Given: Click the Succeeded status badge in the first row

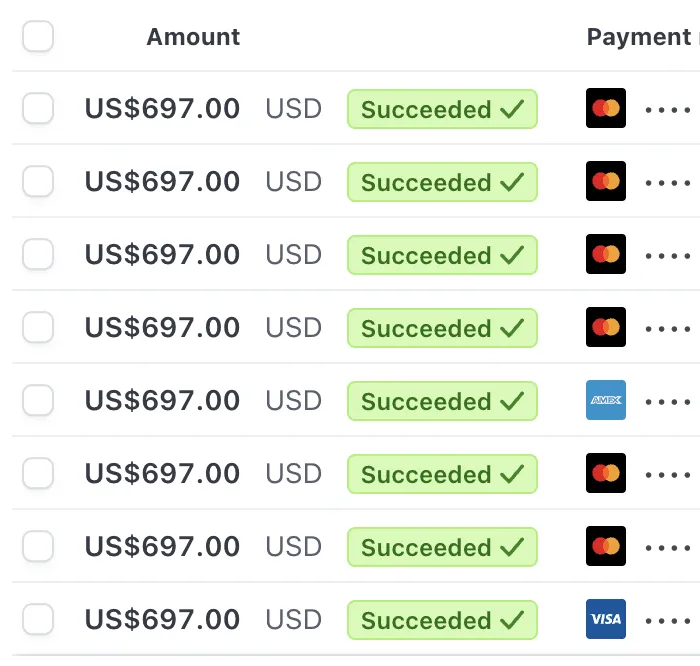Looking at the screenshot, I should point(442,109).
